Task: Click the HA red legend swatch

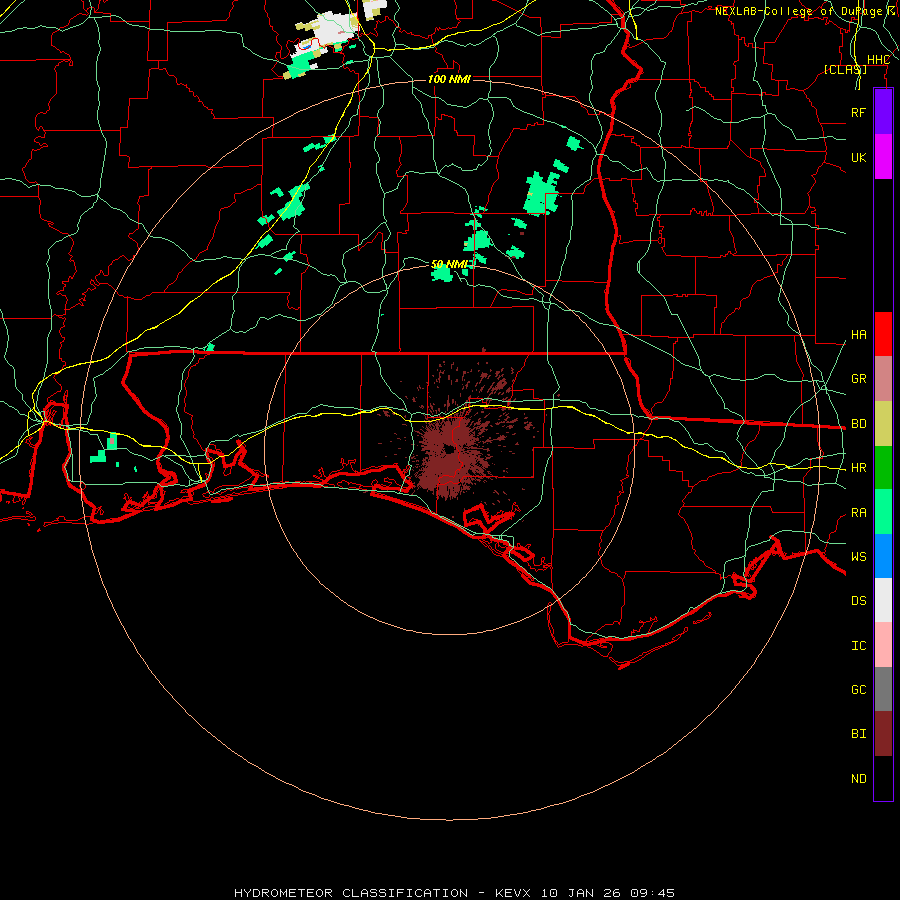Action: click(x=883, y=334)
